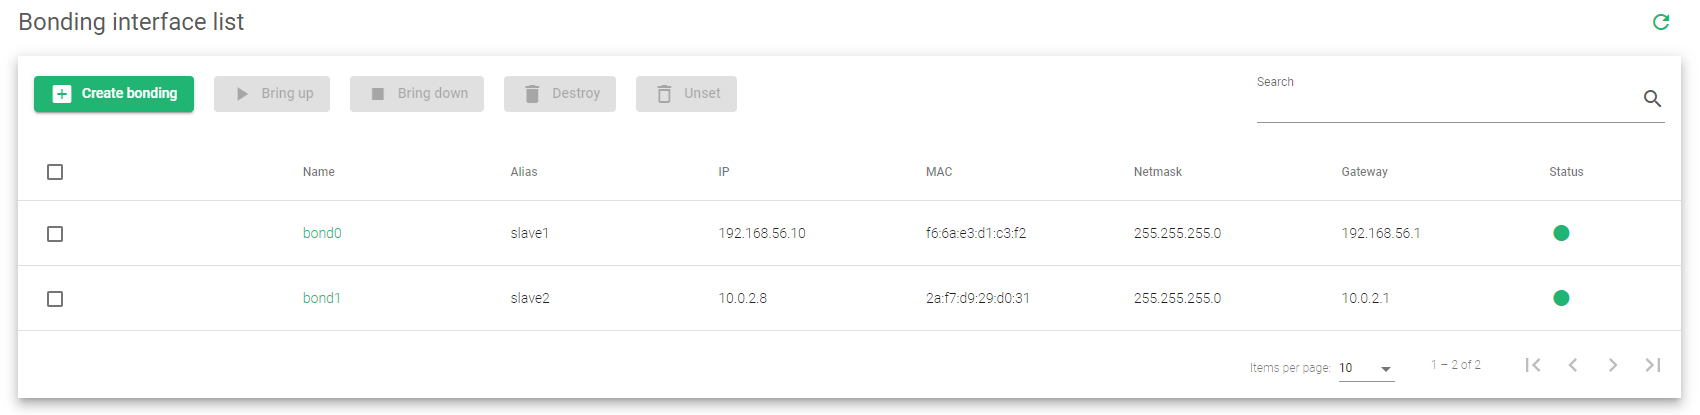This screenshot has height=415, width=1700.
Task: Sort by the Name column header
Action: 319,172
